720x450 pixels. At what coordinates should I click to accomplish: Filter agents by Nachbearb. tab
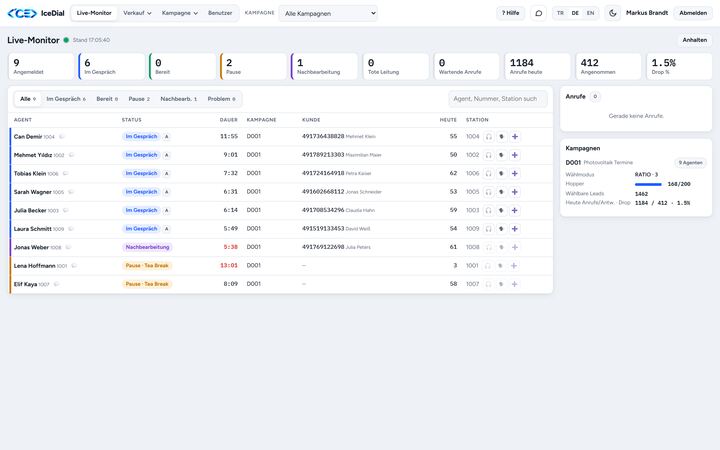coord(179,99)
